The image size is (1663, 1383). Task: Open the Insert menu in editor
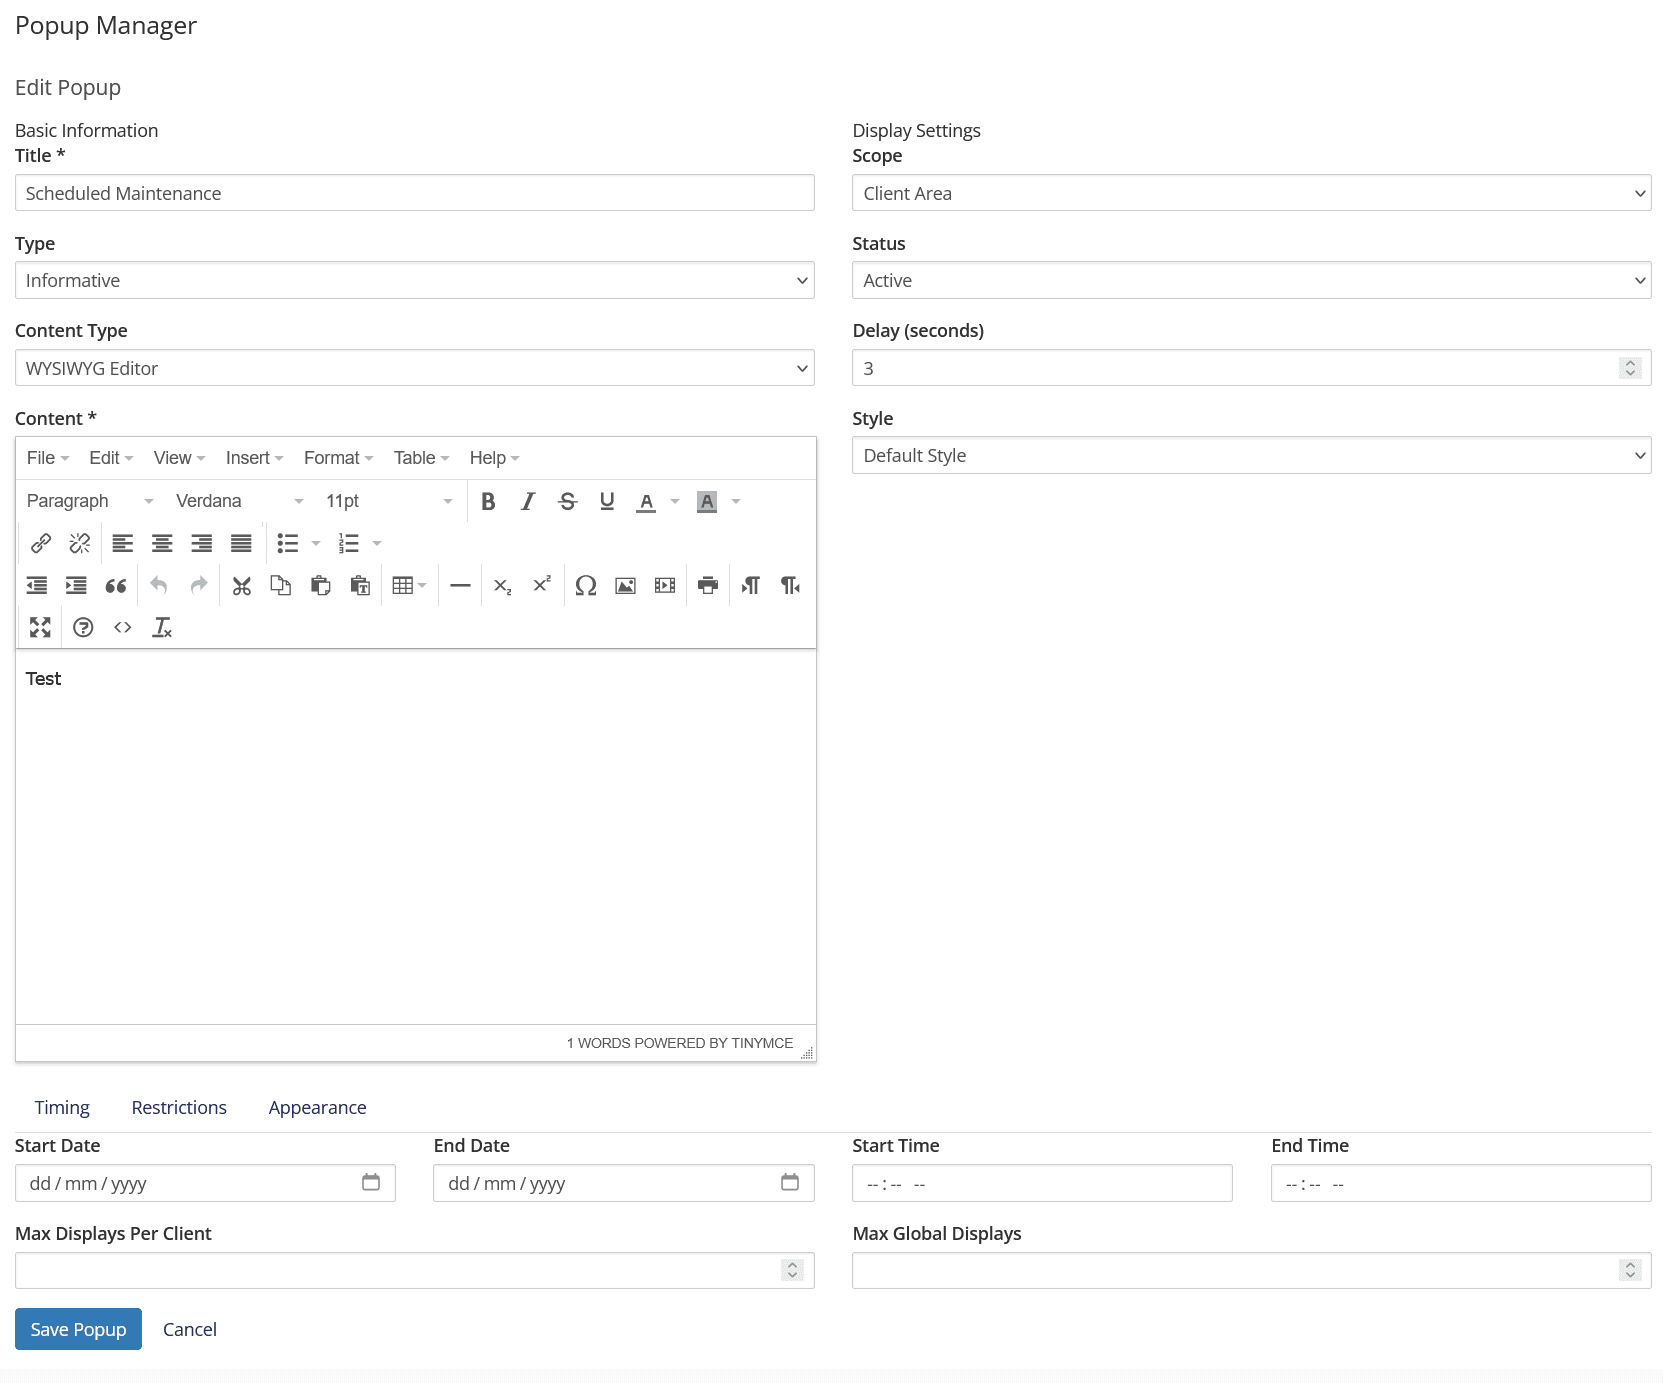coord(254,458)
